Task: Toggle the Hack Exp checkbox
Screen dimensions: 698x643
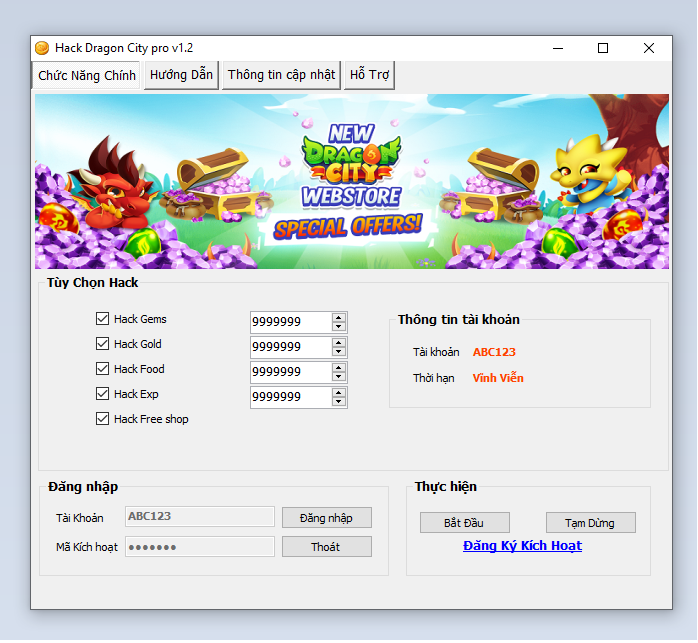Action: [x=102, y=394]
